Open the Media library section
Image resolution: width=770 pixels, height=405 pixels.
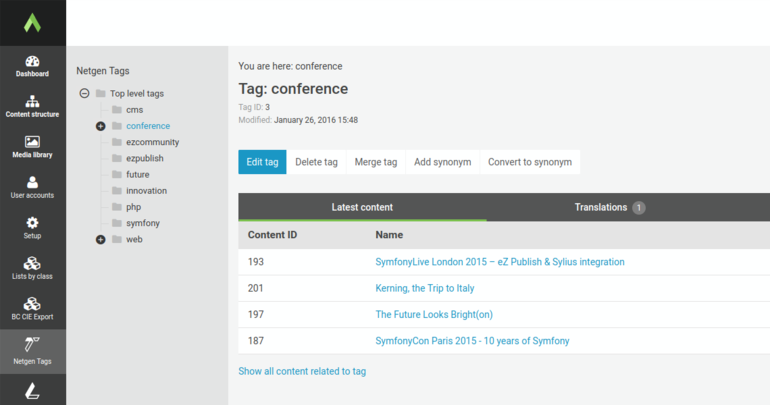tap(32, 147)
